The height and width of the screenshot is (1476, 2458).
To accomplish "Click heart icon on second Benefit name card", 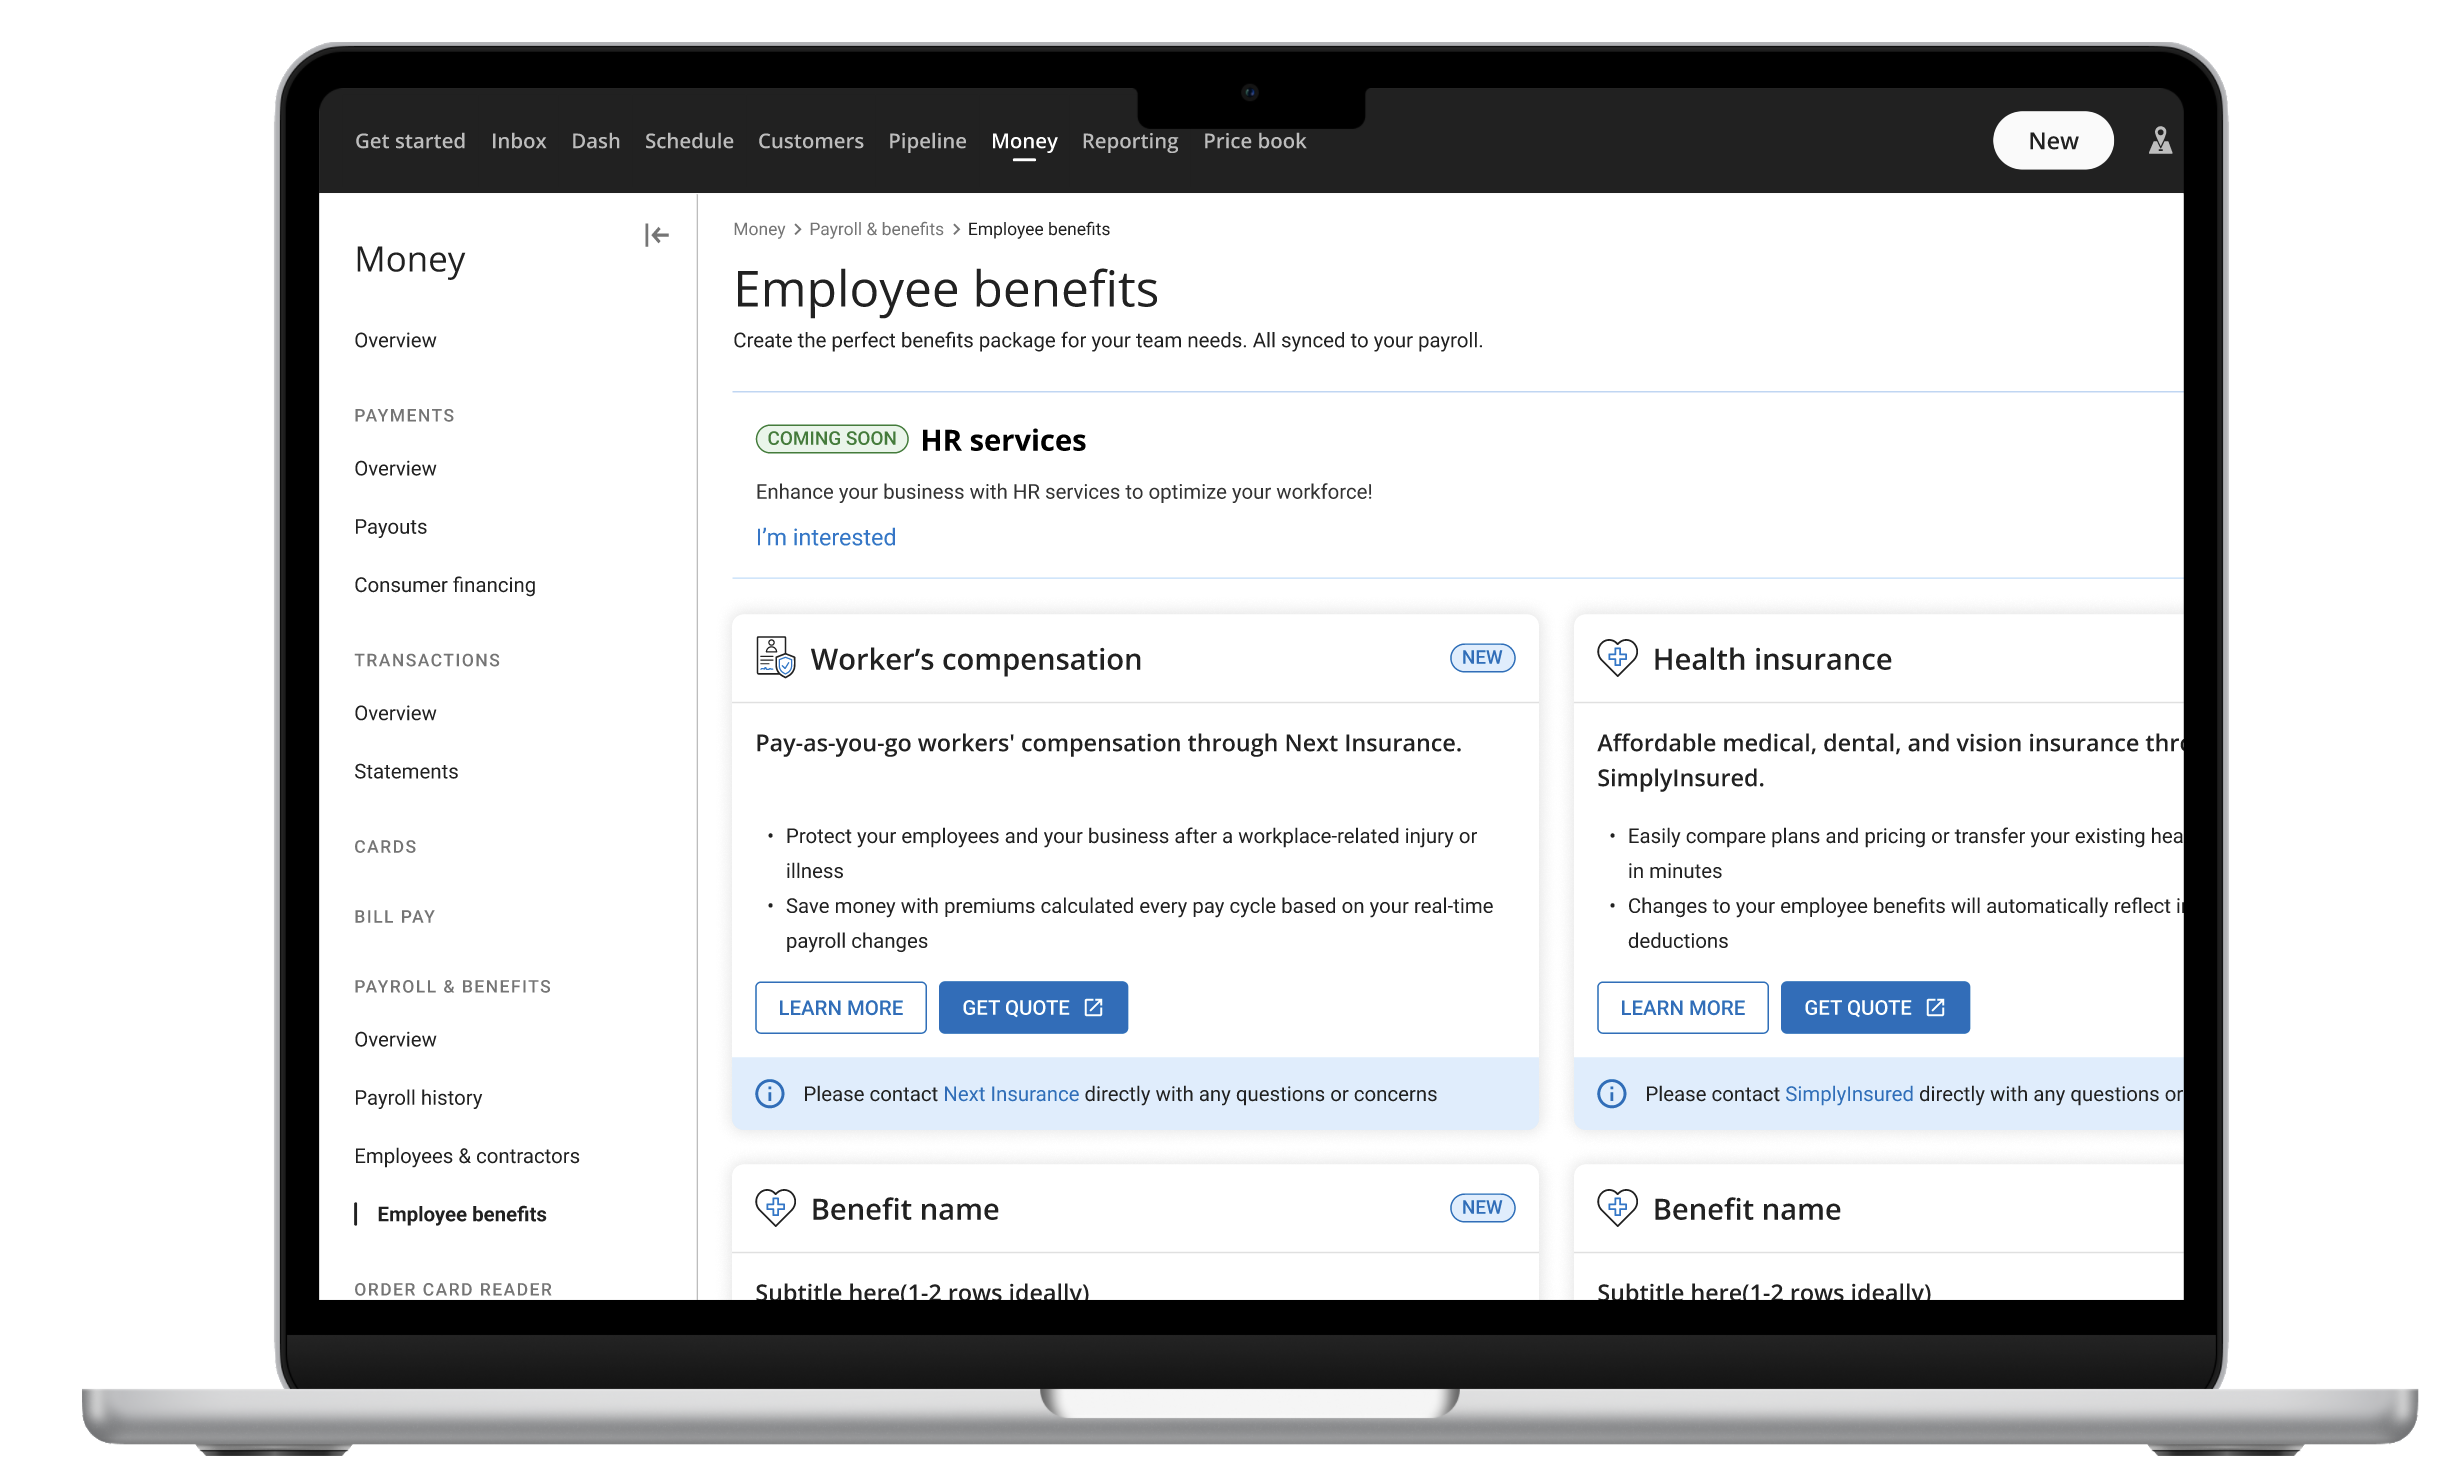I will click(1616, 1208).
